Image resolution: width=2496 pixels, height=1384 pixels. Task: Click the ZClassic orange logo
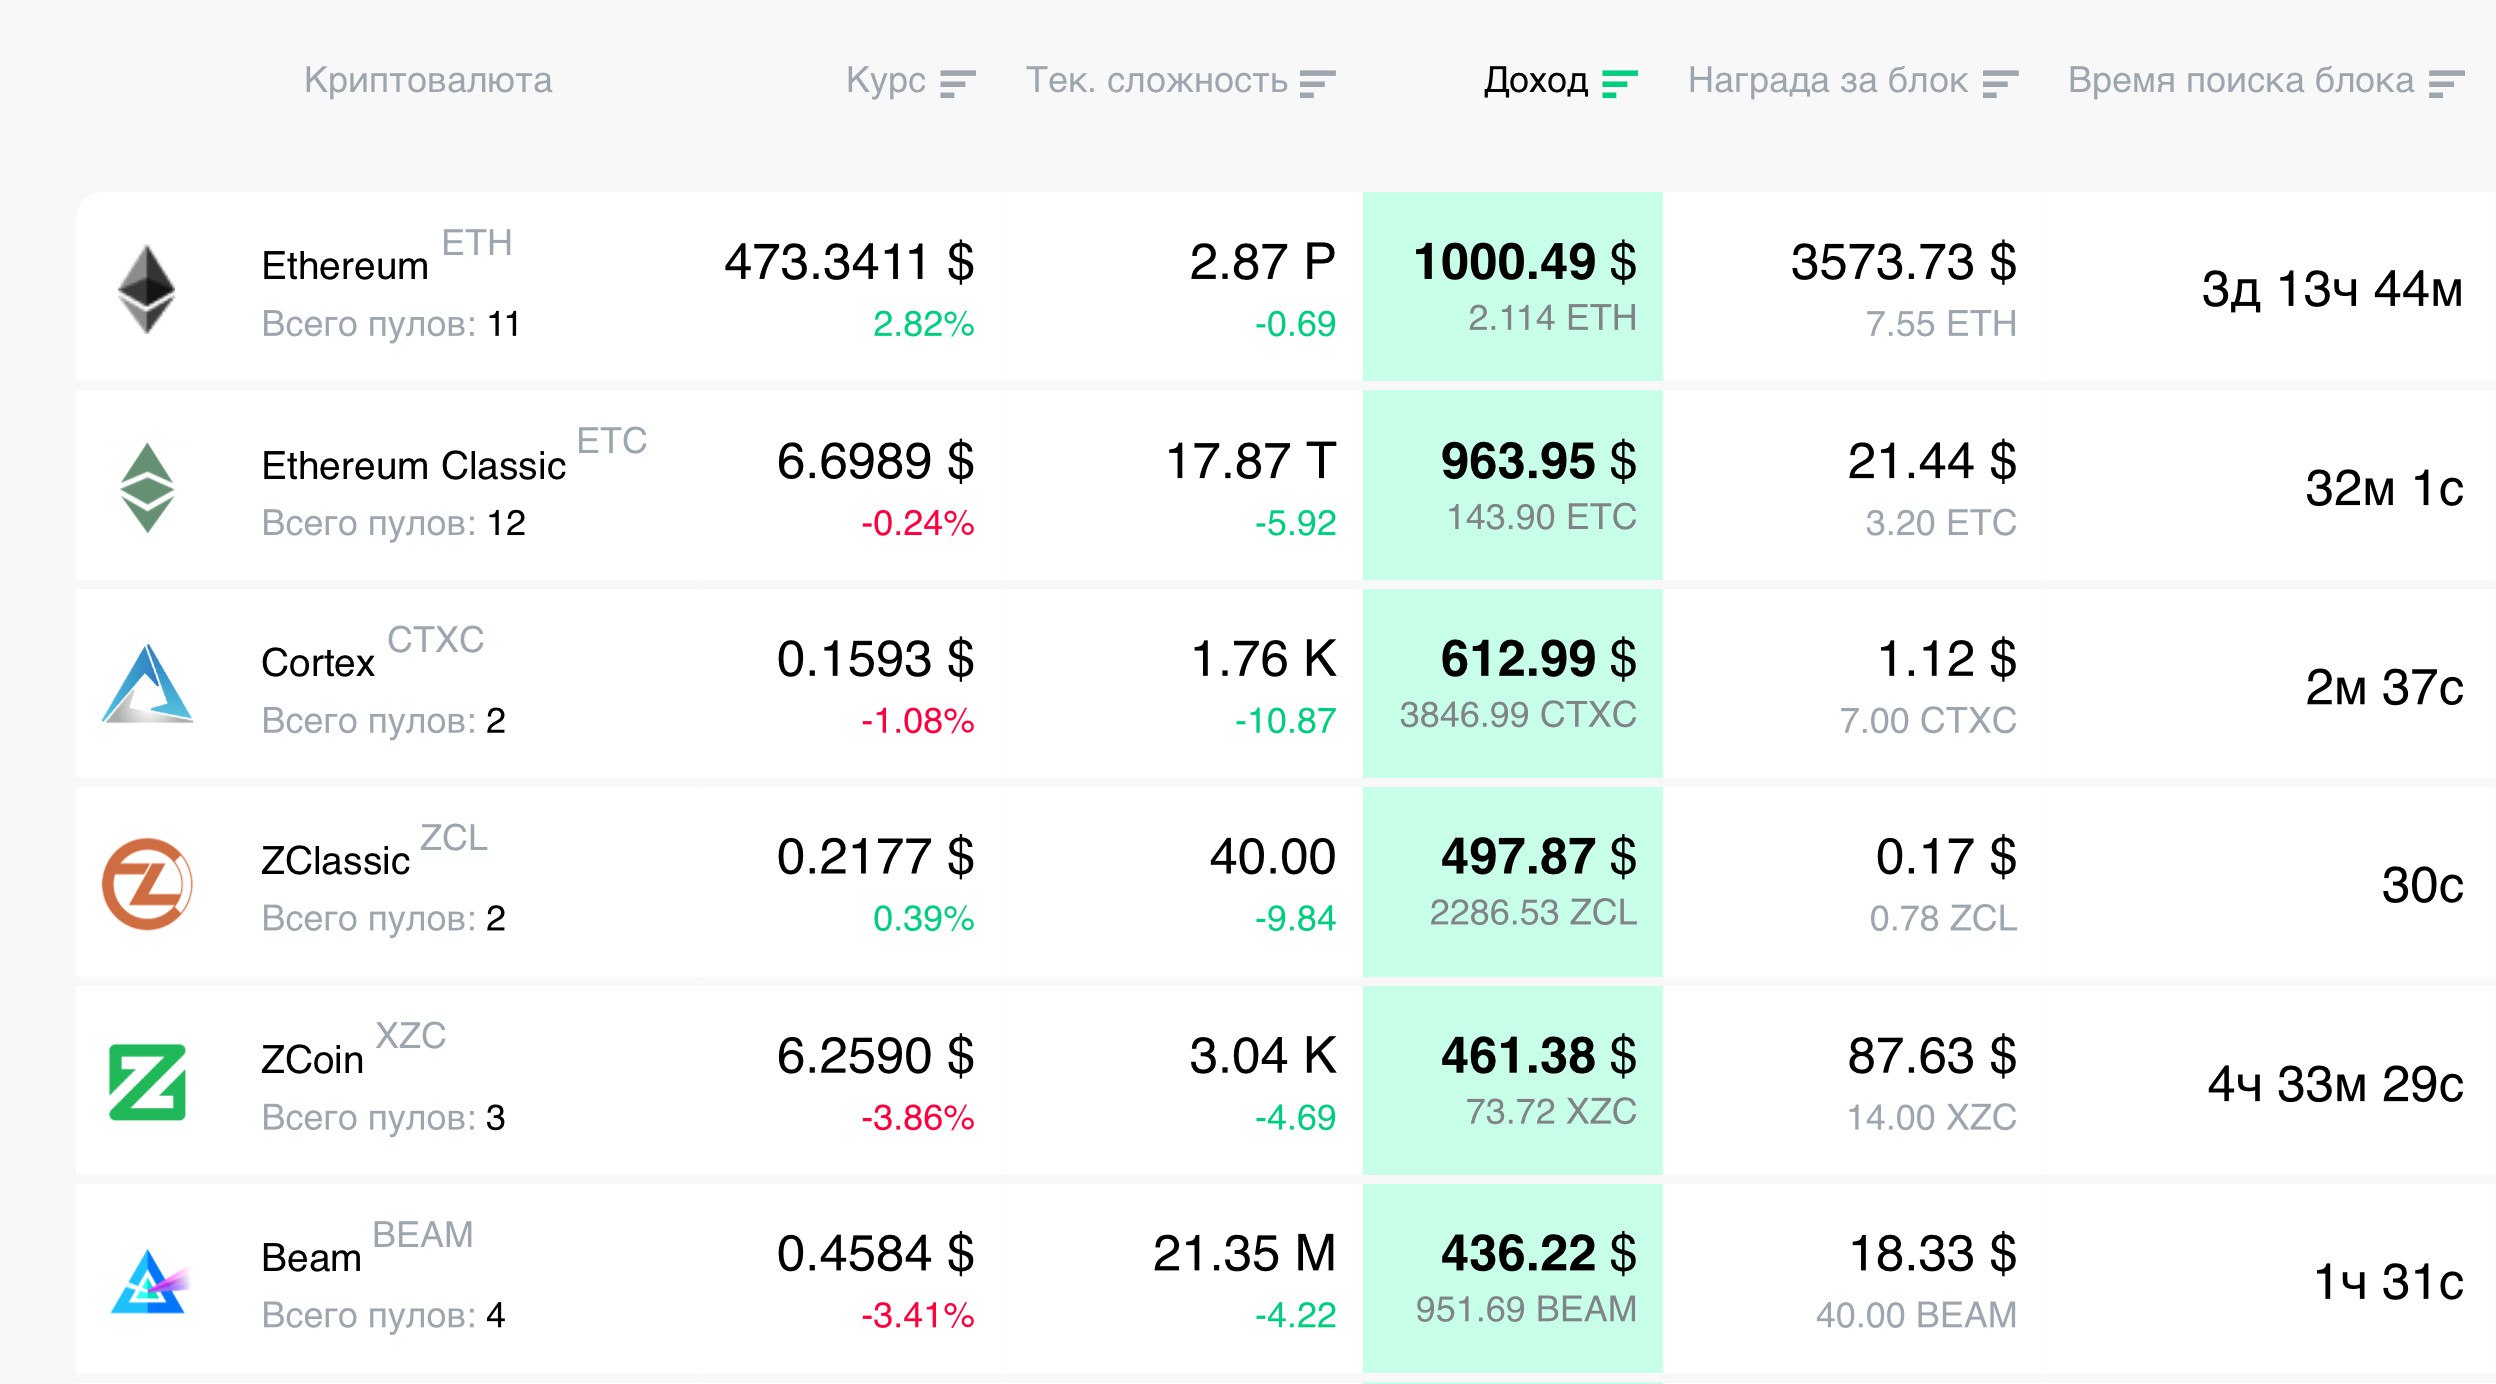pyautogui.click(x=147, y=884)
